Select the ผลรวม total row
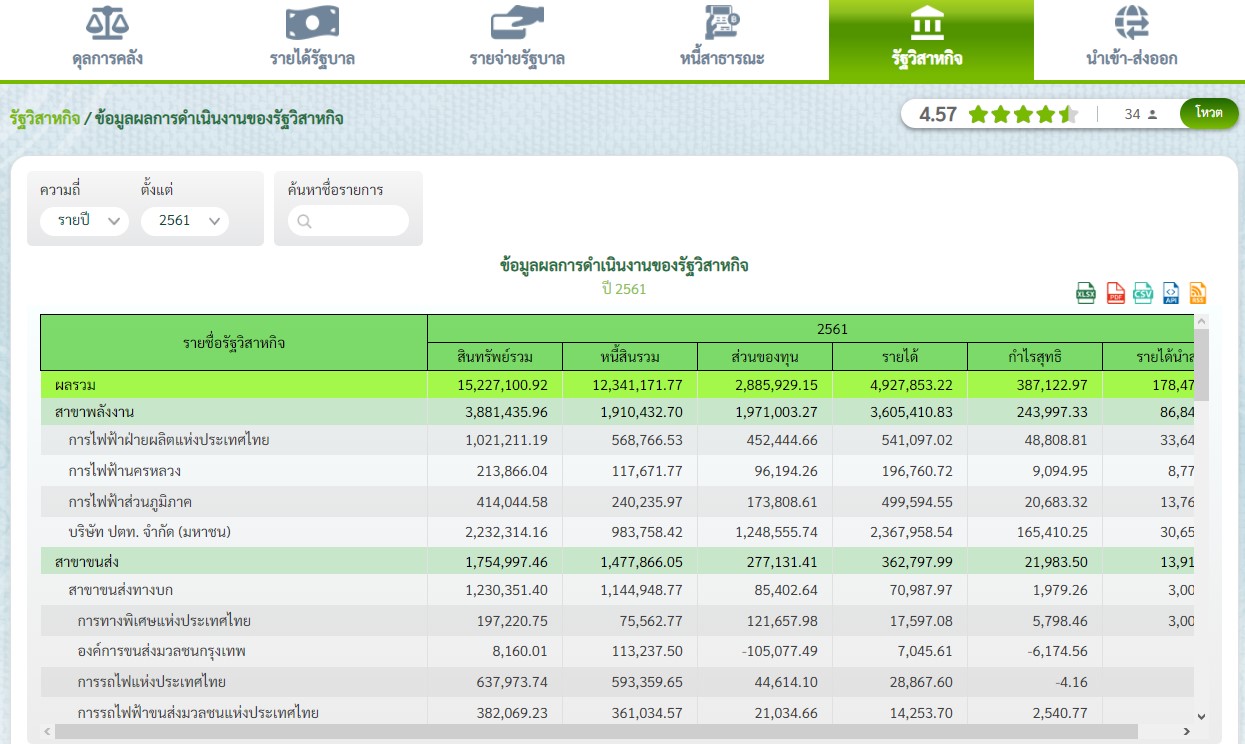The width and height of the screenshot is (1245, 744). [x=618, y=384]
